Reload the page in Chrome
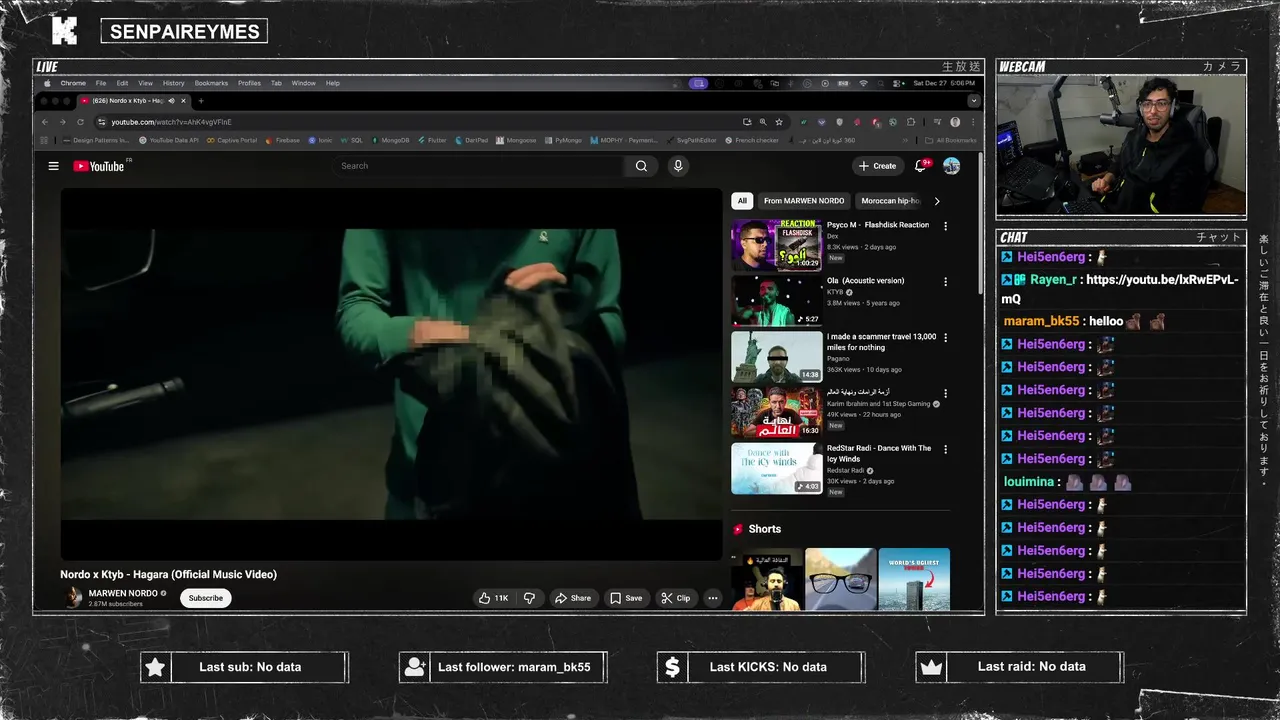This screenshot has height=720, width=1280. coord(81,122)
